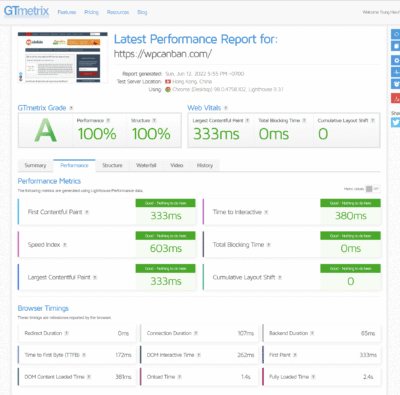The width and height of the screenshot is (400, 395).
Task: Click the https://wpcanban.com/ URL link
Action: (163, 54)
